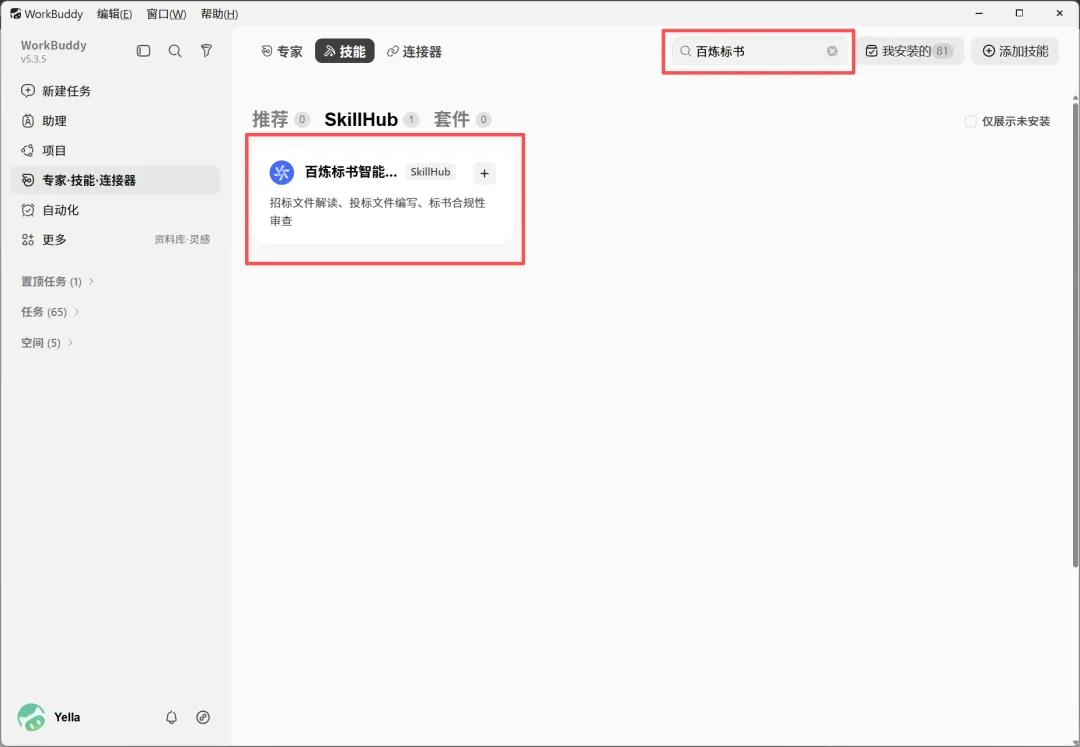The height and width of the screenshot is (747, 1080).
Task: Clear the search box text
Action: point(832,51)
